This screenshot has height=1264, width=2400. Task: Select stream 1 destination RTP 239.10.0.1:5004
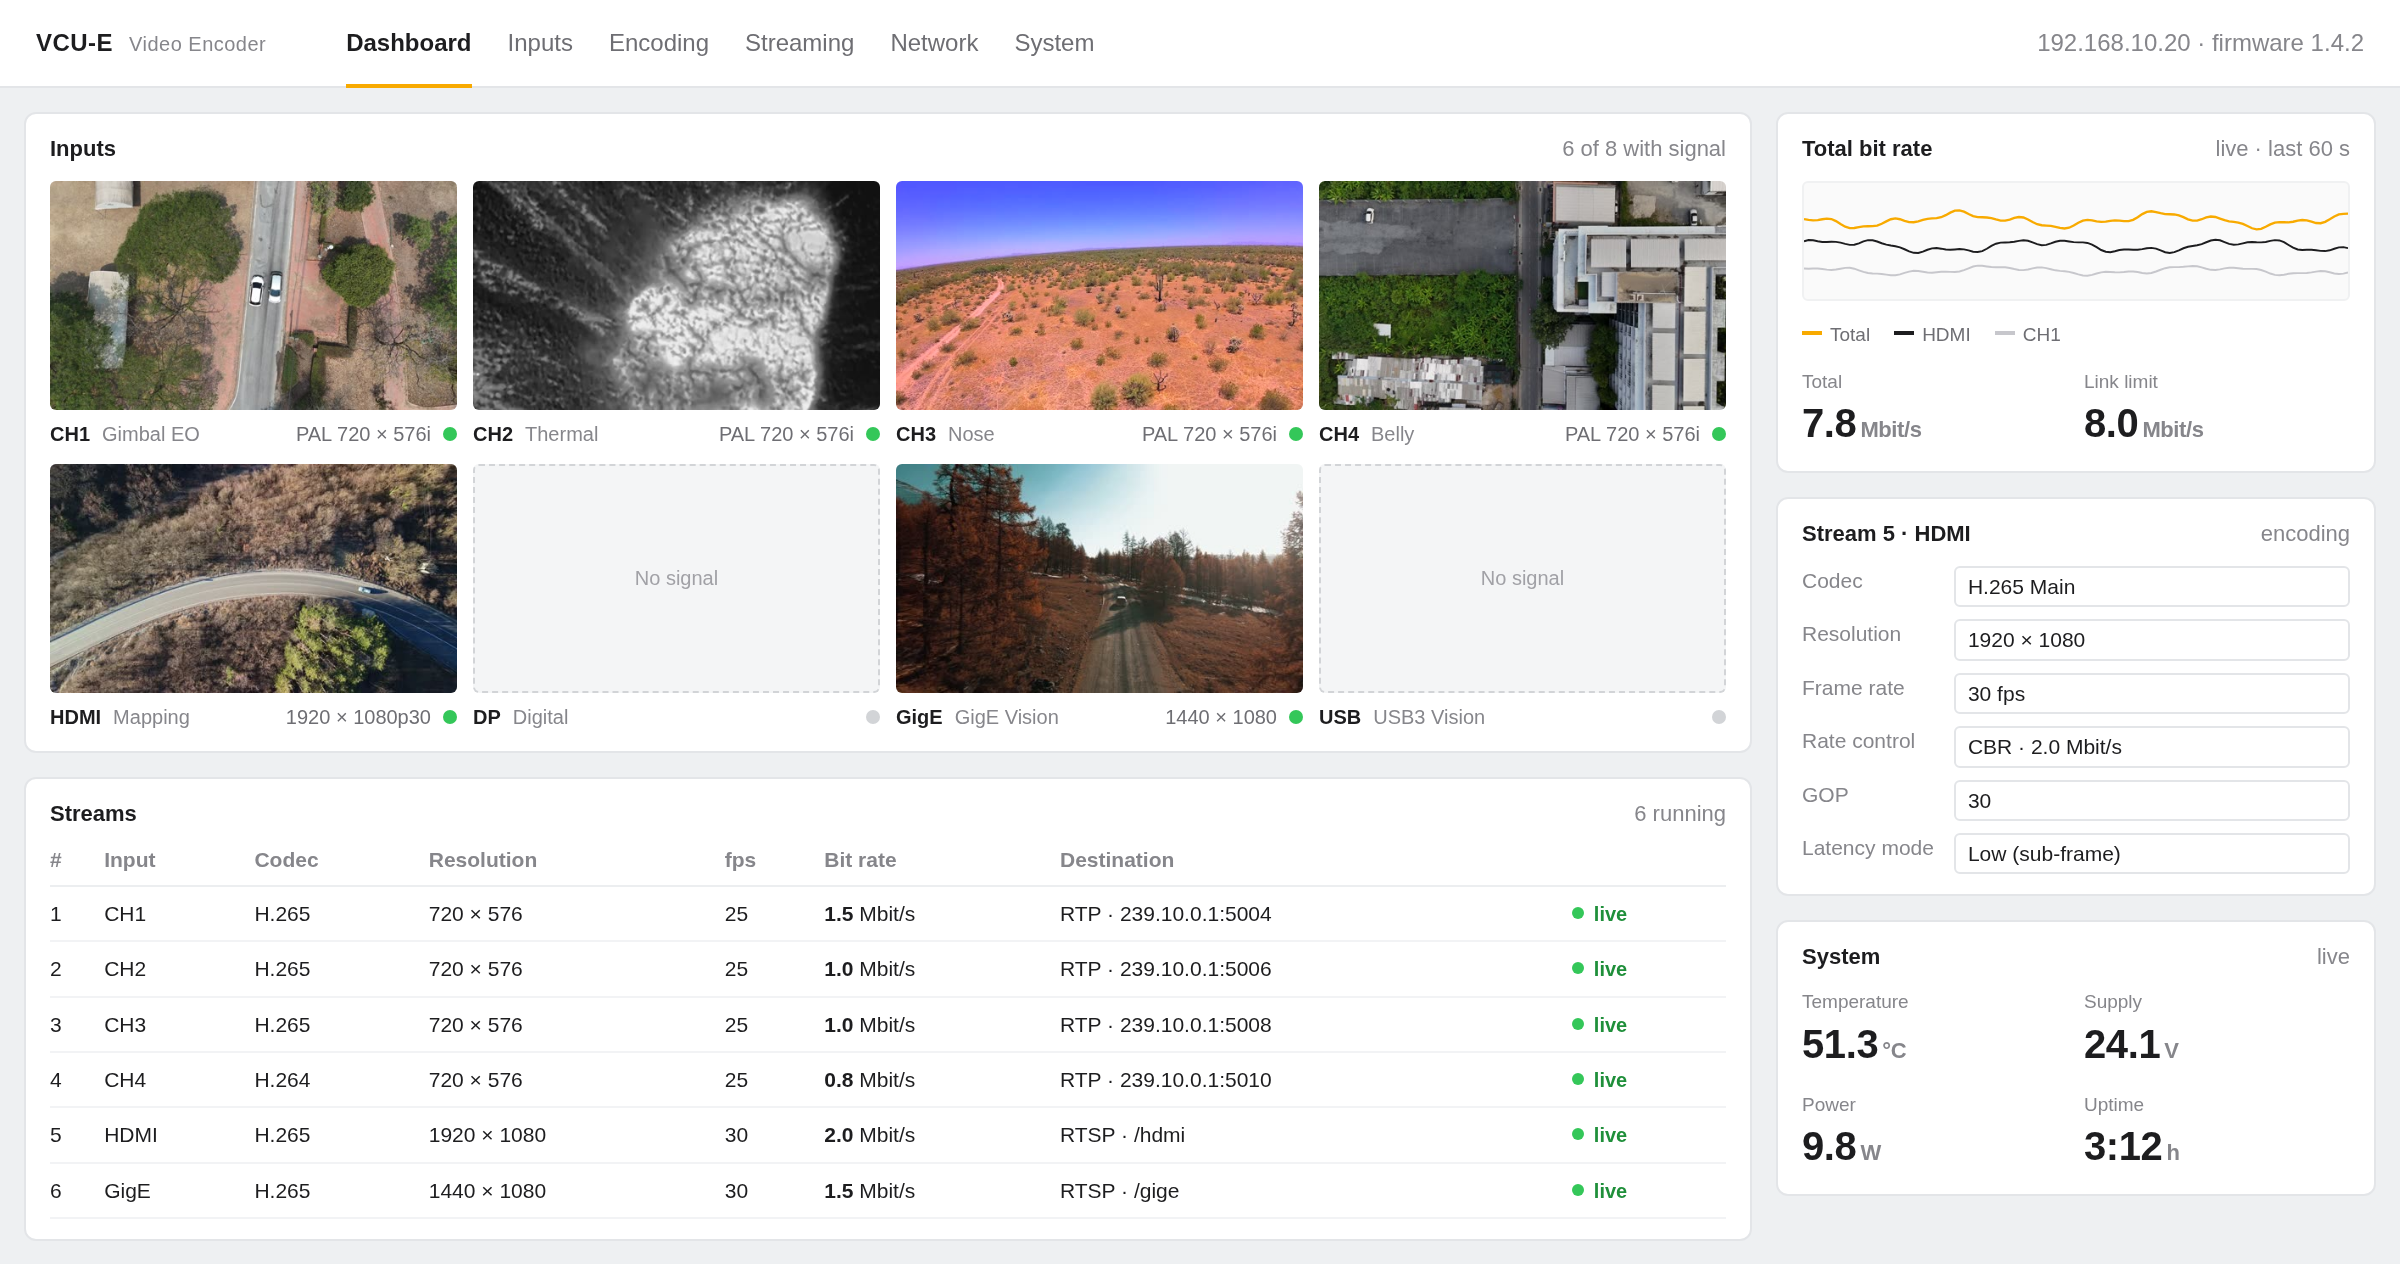coord(1165,914)
